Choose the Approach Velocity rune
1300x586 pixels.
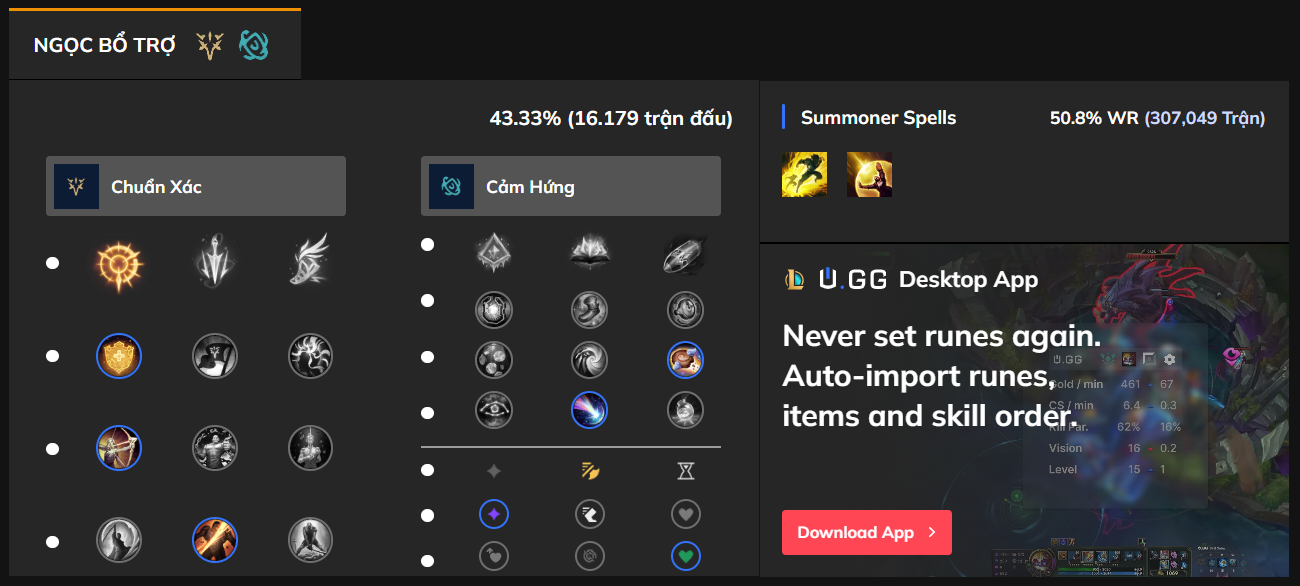(589, 410)
